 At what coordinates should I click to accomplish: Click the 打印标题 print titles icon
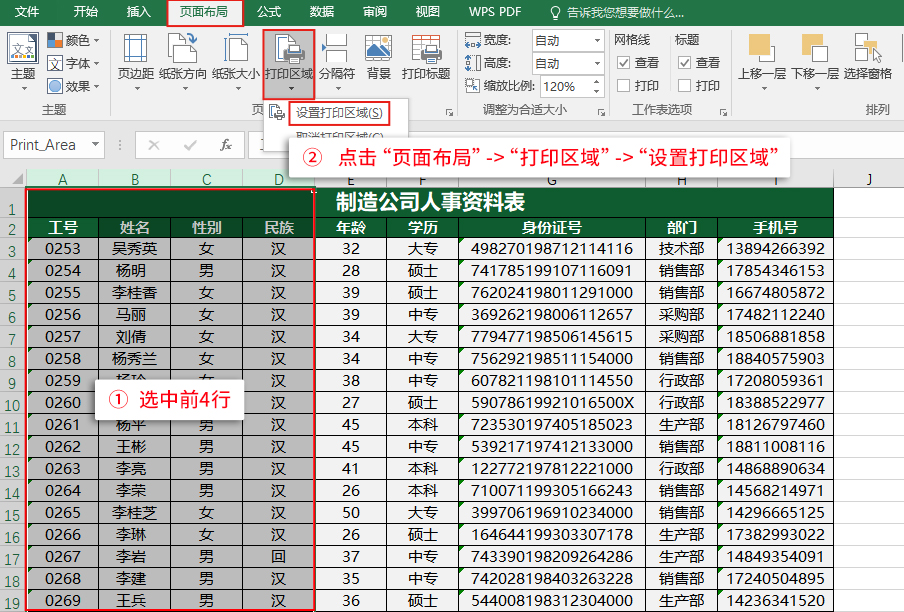(426, 48)
